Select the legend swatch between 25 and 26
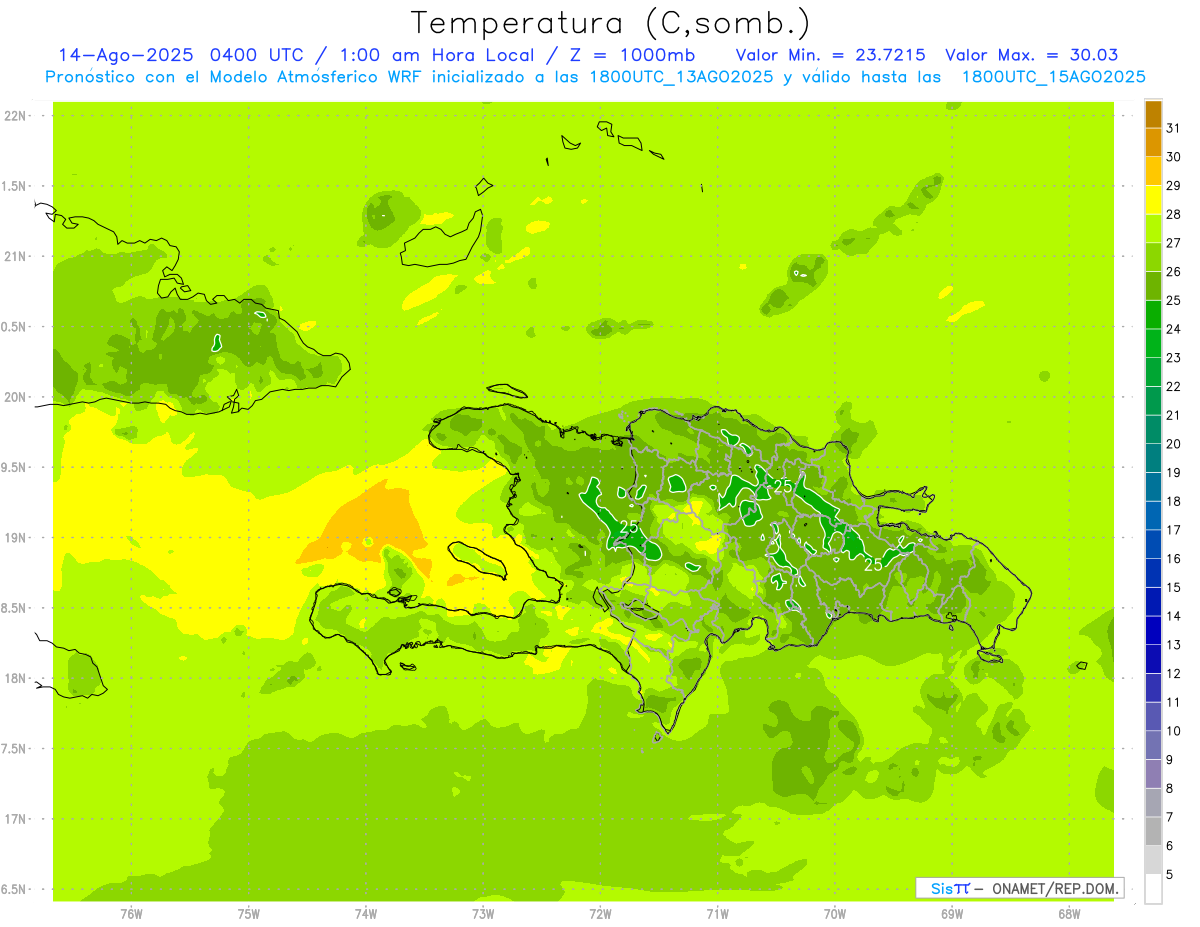 click(x=1153, y=286)
